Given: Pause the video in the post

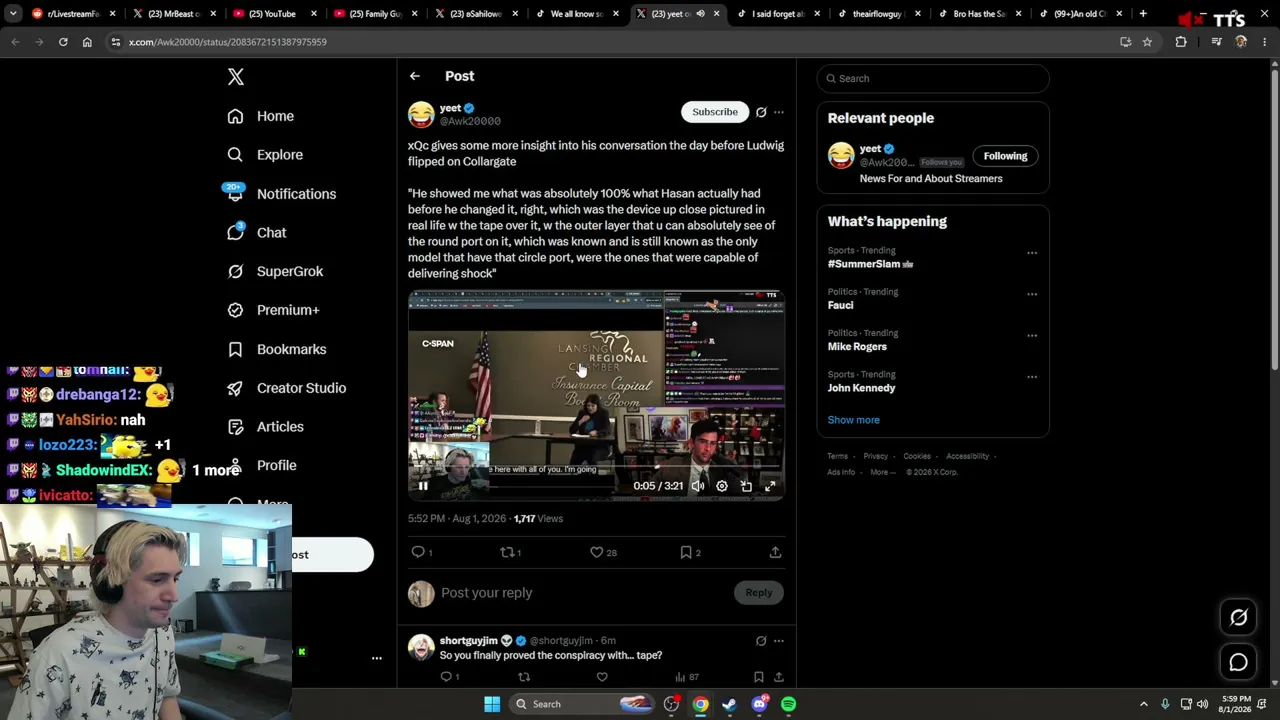Looking at the screenshot, I should click(x=423, y=486).
